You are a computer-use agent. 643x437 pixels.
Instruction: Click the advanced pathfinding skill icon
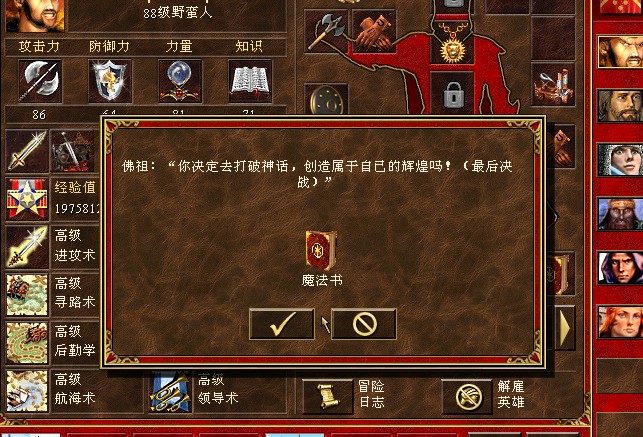27,295
